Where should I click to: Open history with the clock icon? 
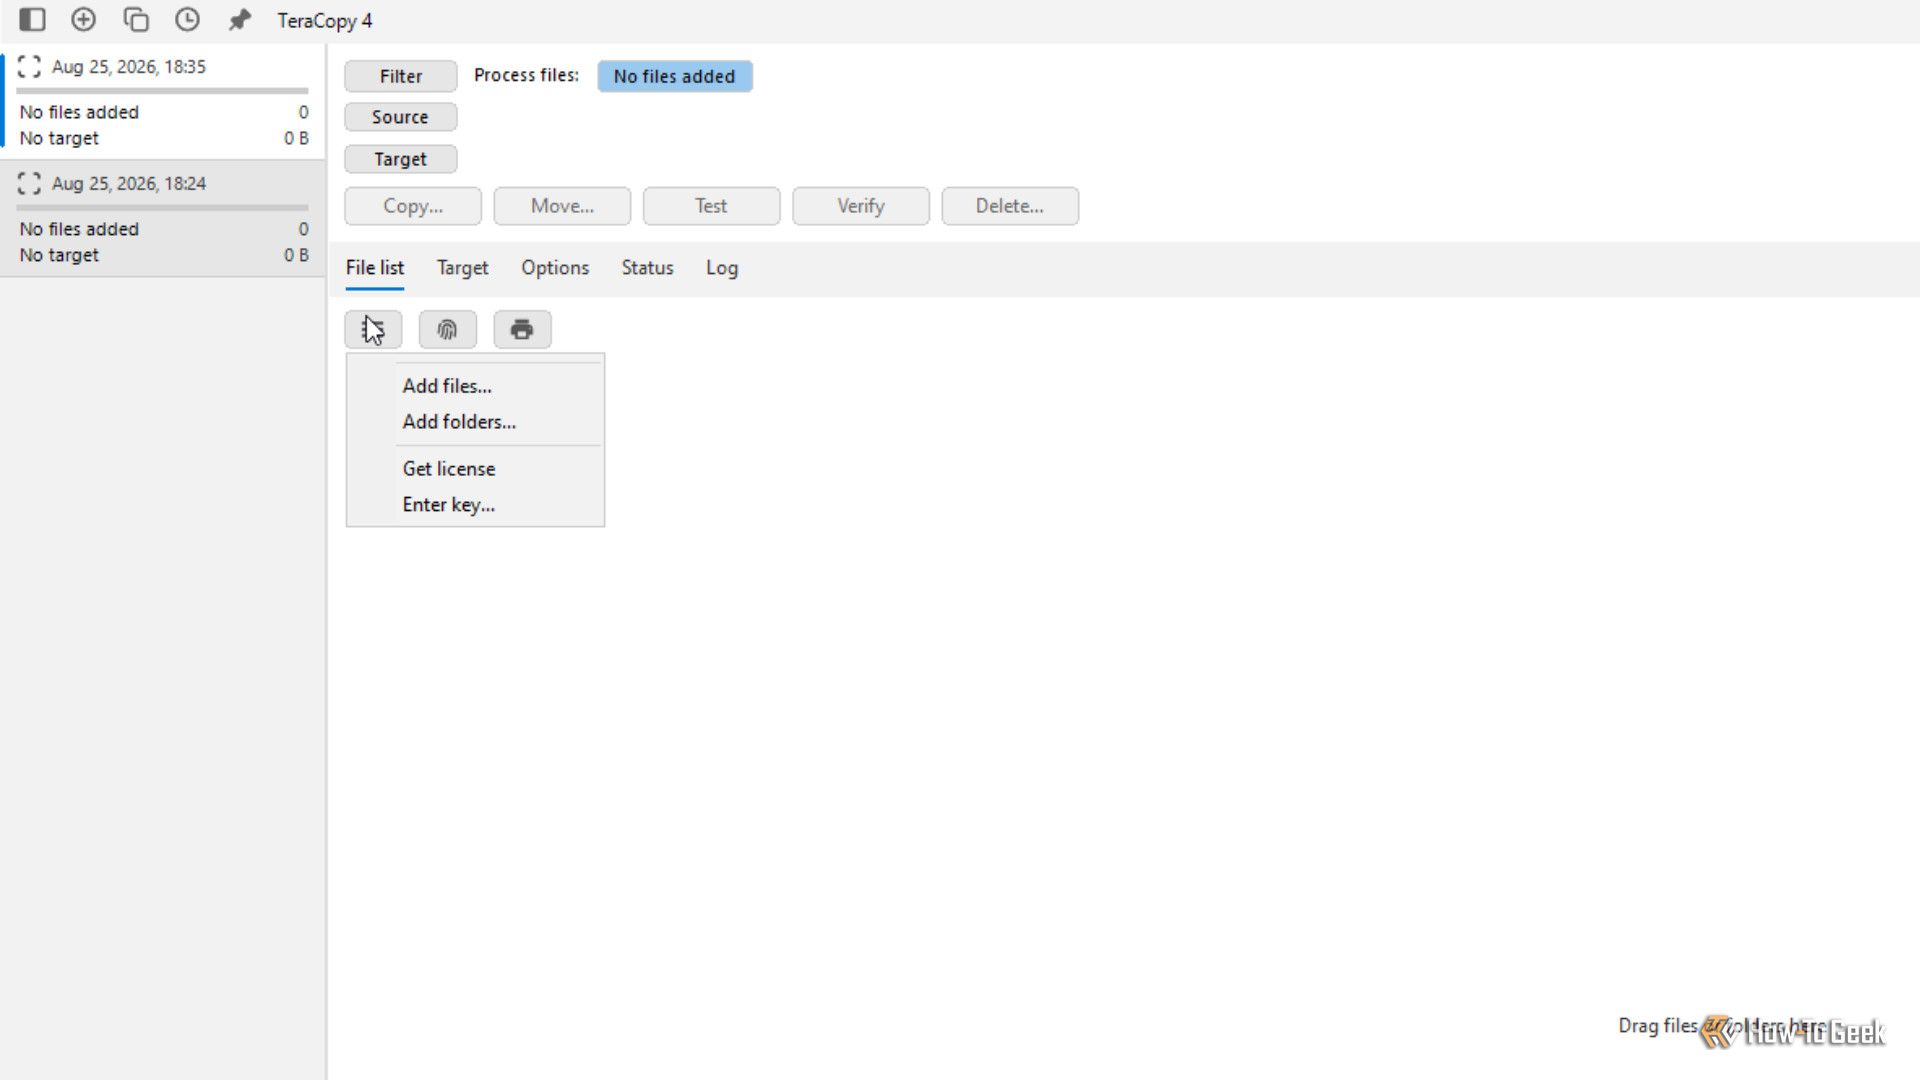pyautogui.click(x=187, y=19)
